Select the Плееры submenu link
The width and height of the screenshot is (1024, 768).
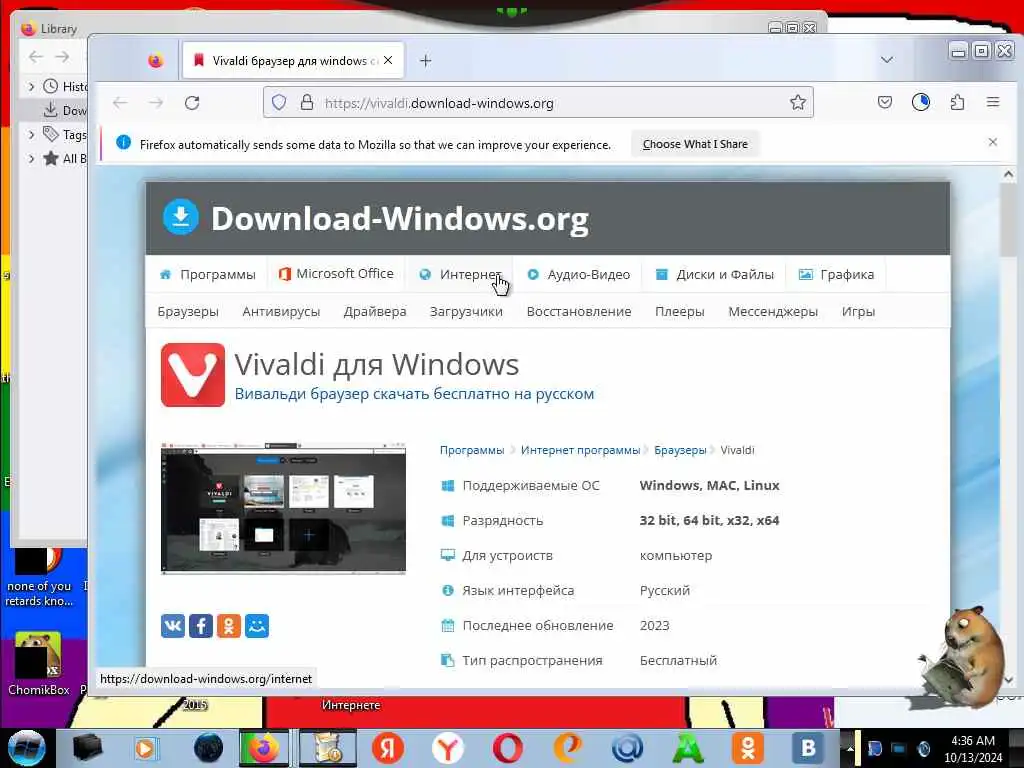[x=680, y=312]
